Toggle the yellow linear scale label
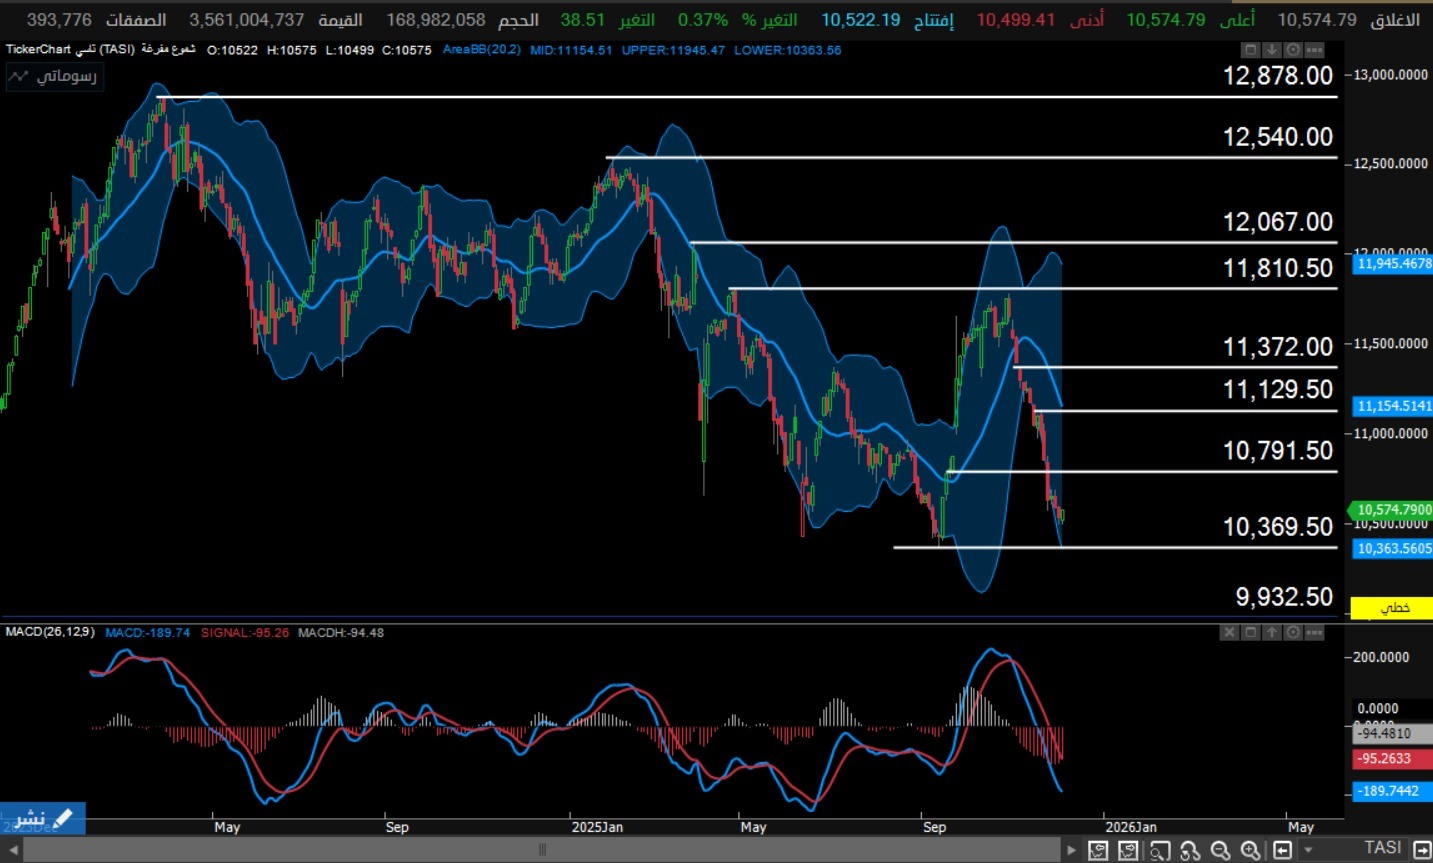This screenshot has width=1433, height=863. 1394,608
